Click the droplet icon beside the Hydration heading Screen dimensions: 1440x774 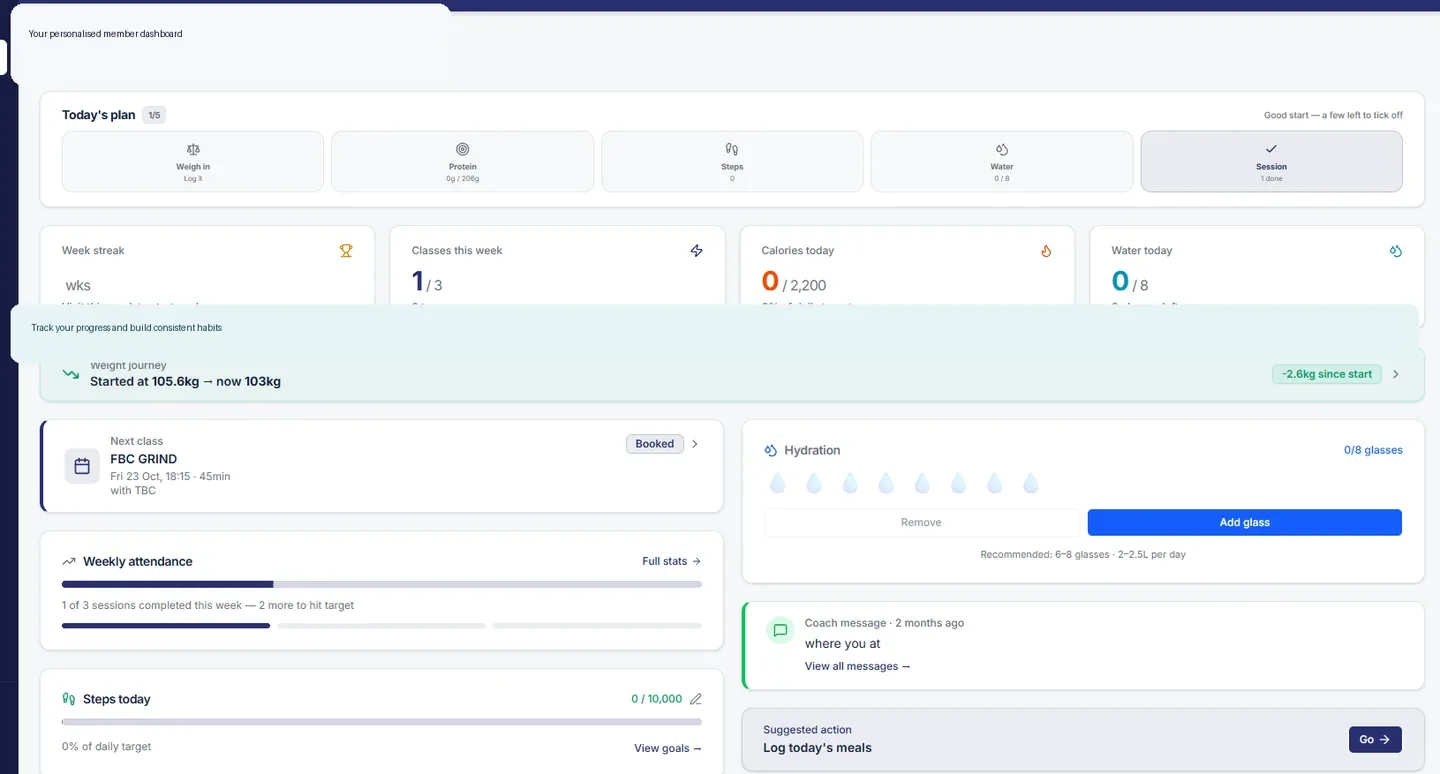pos(771,451)
